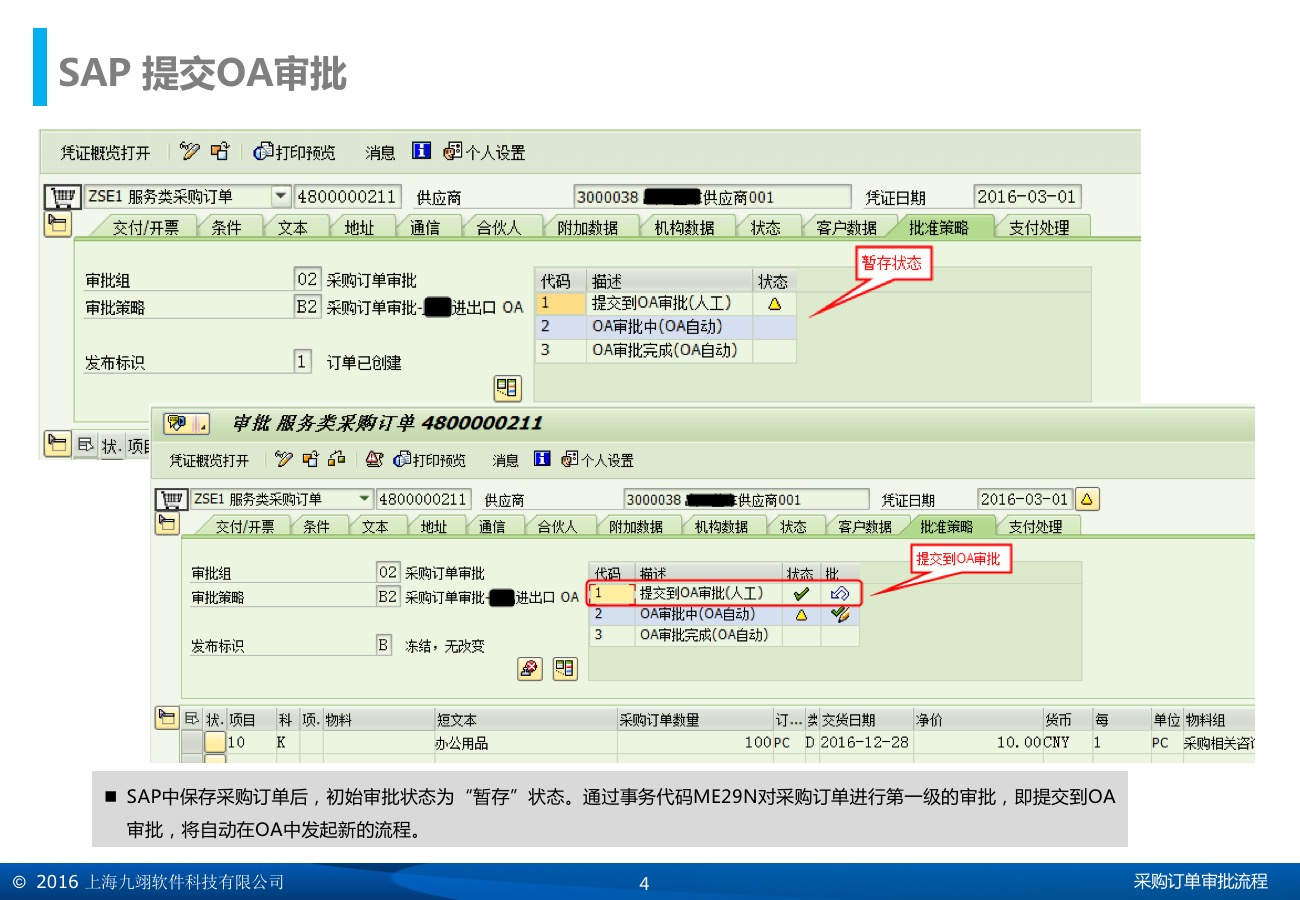Click the yellow triangle status icon, upper window row 1
This screenshot has height=900, width=1300.
point(774,303)
